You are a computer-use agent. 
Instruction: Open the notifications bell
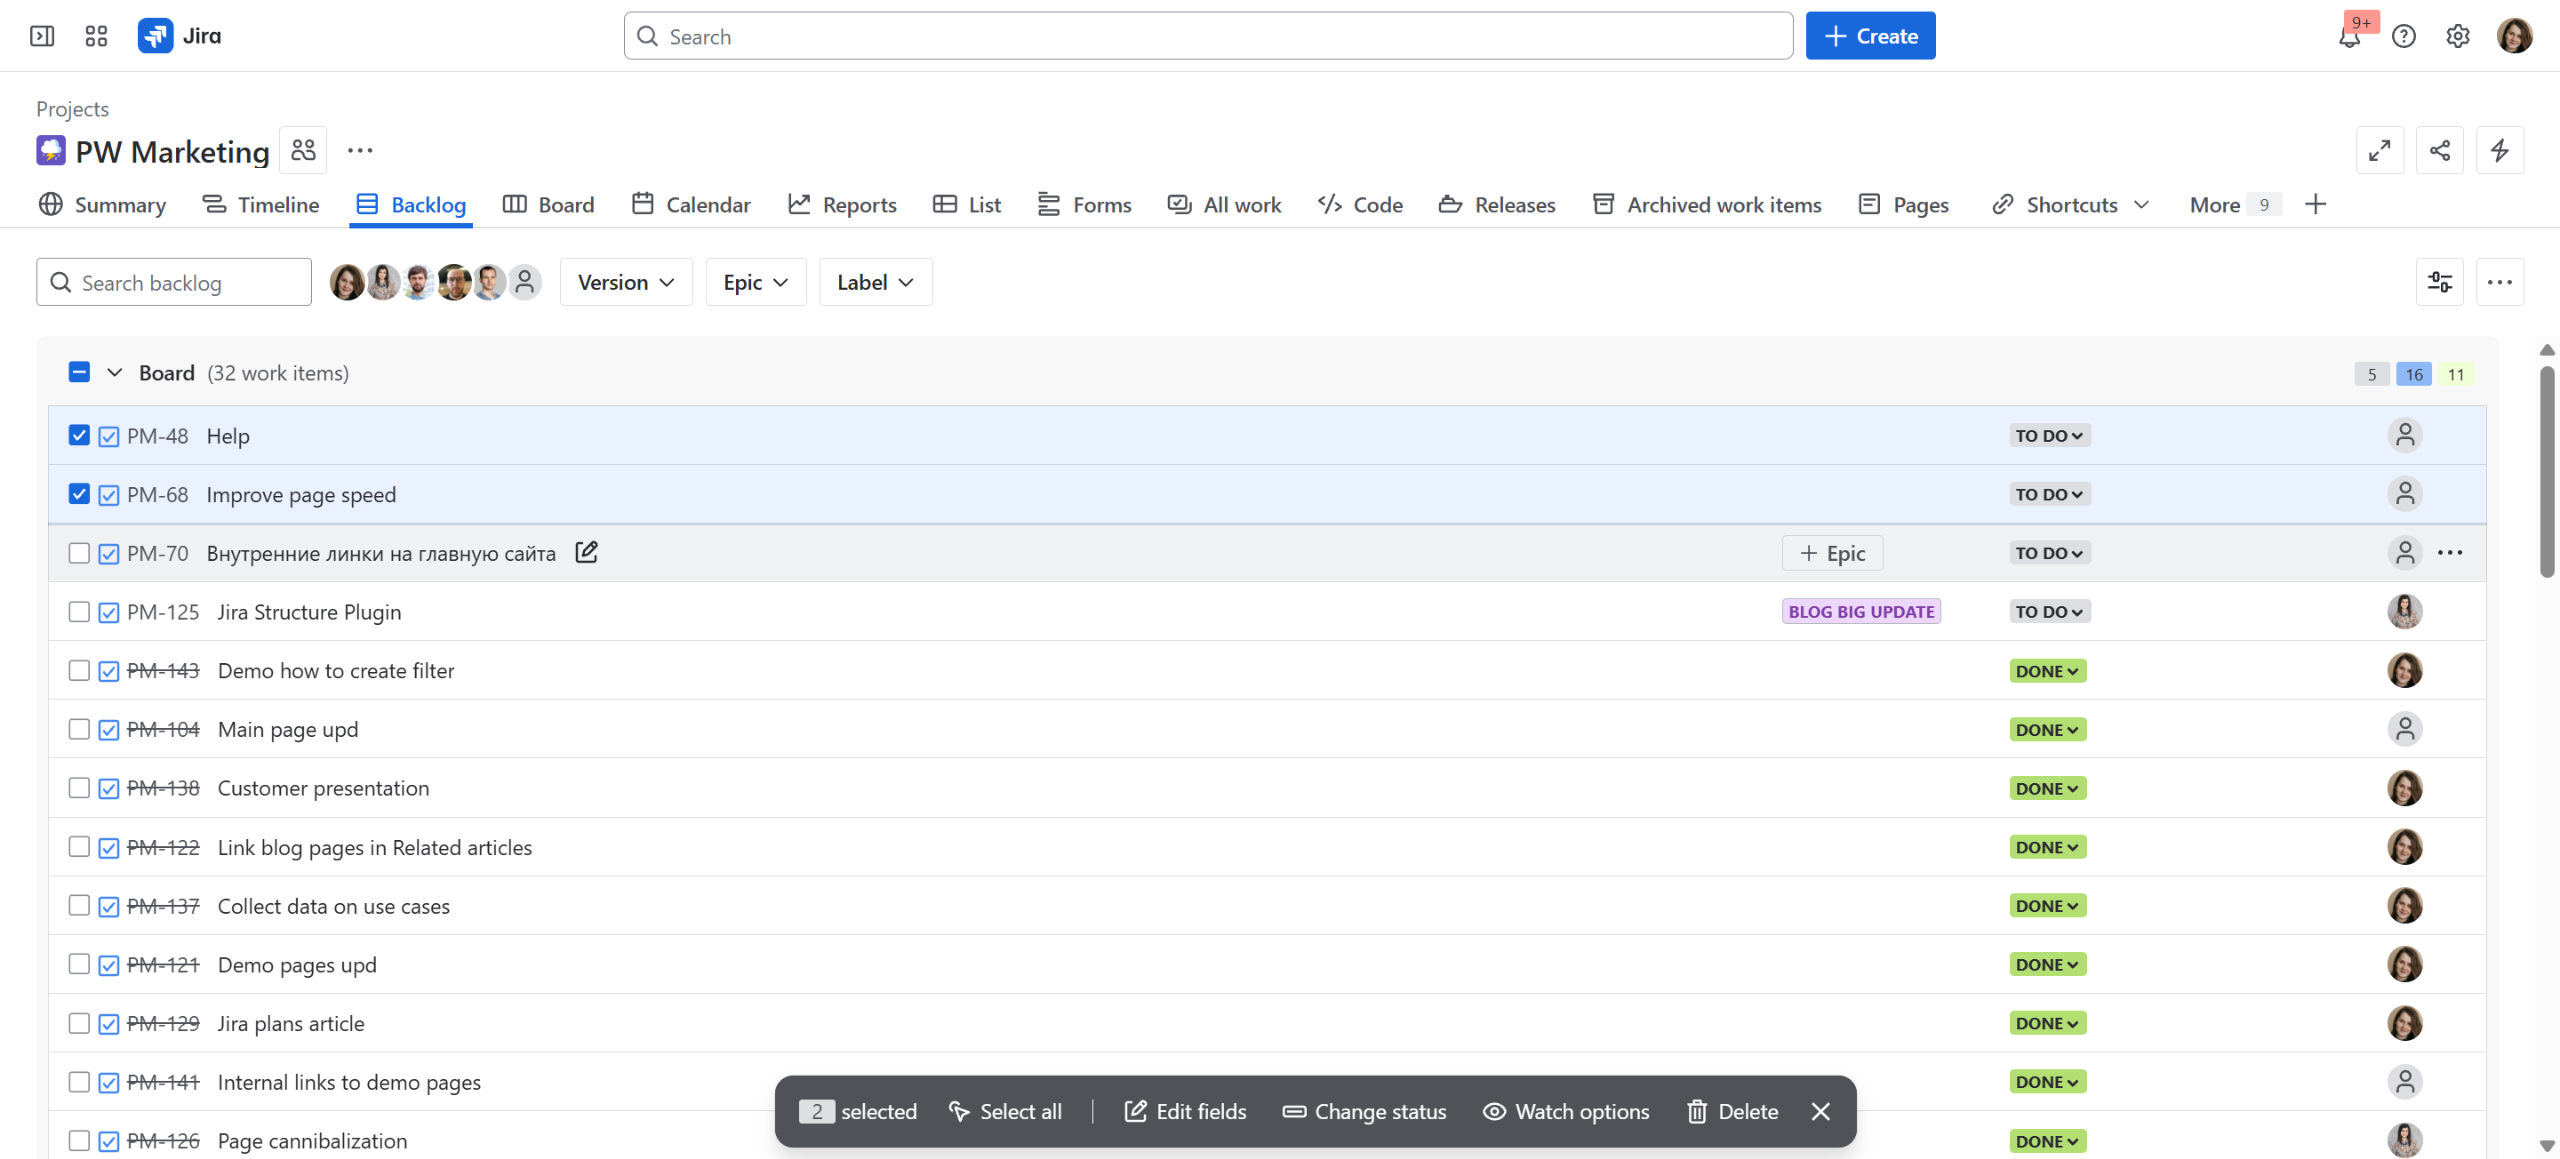(2349, 37)
